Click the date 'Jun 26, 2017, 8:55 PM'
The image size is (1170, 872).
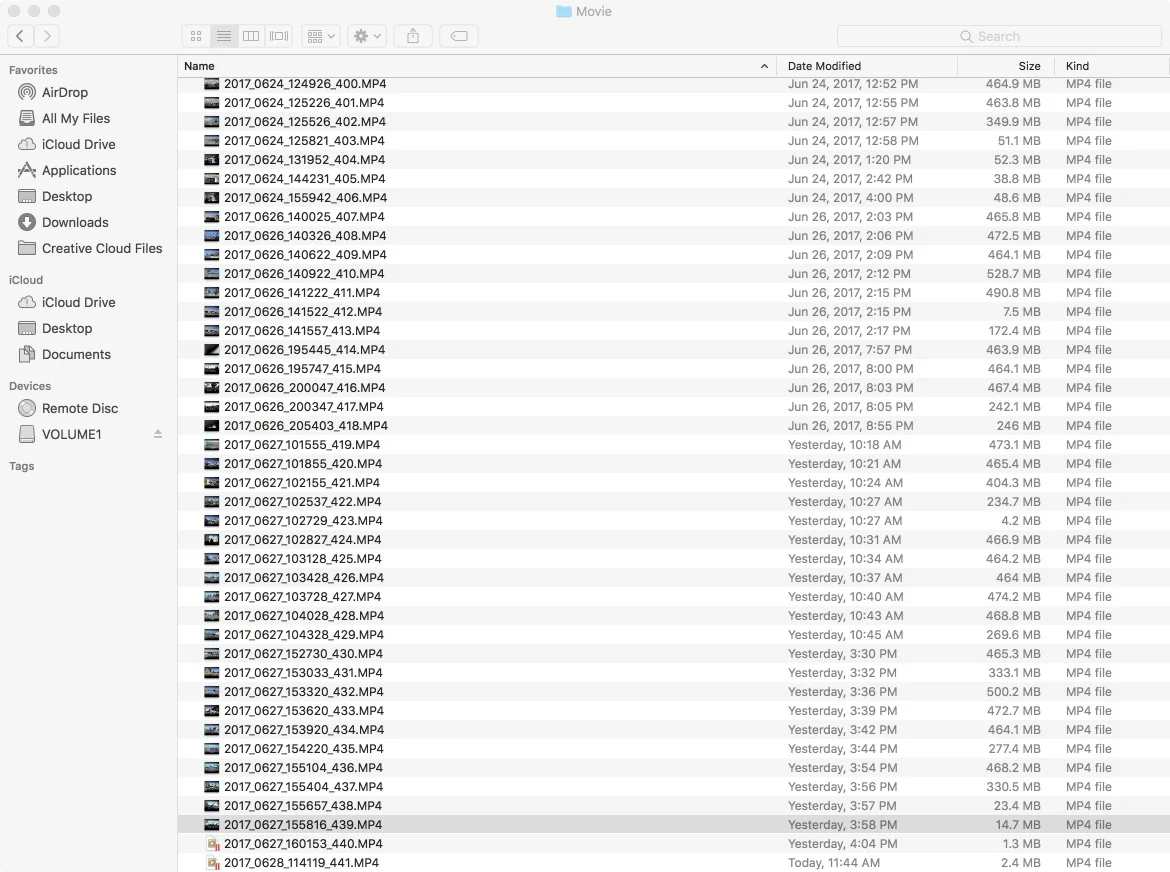pyautogui.click(x=851, y=426)
